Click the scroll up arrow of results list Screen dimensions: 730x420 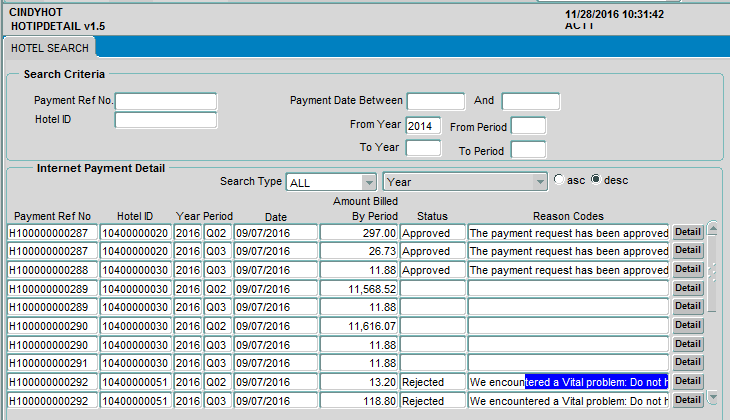[x=713, y=229]
